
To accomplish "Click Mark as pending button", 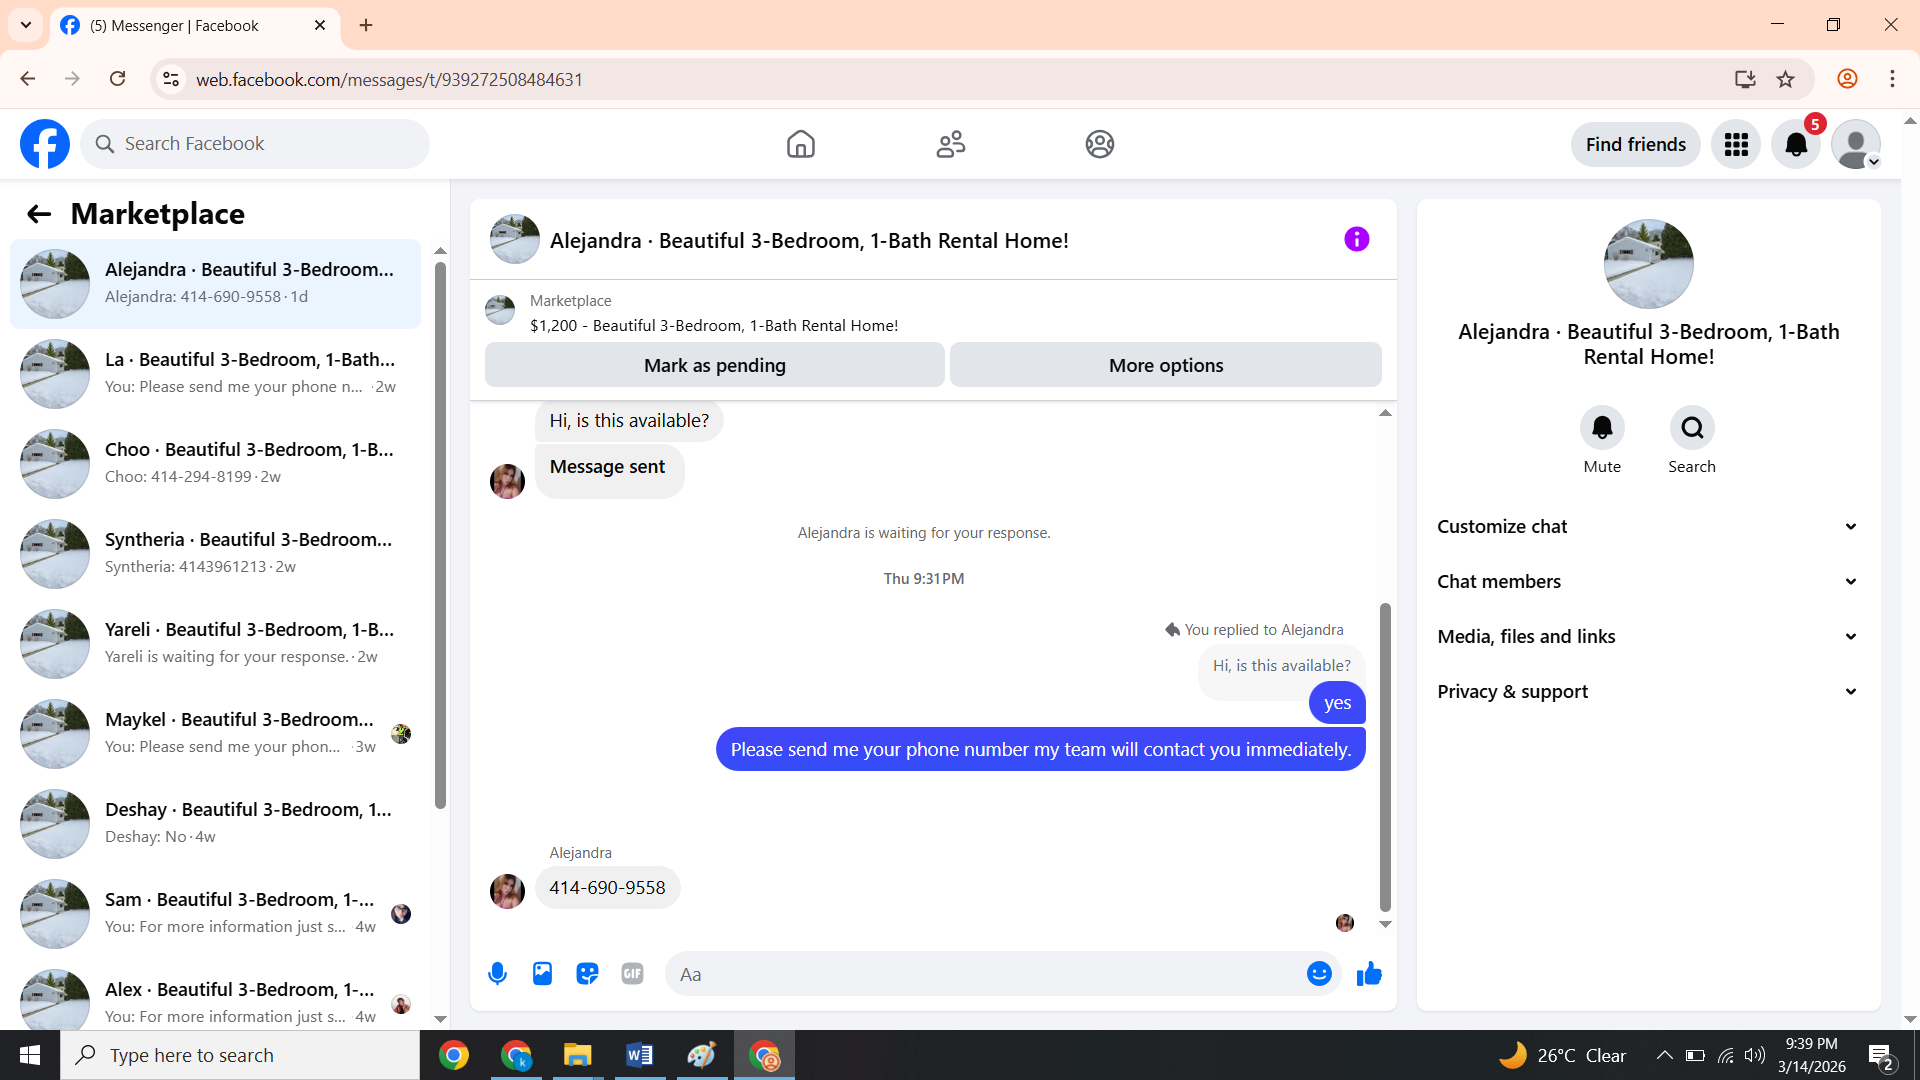I will [x=714, y=365].
